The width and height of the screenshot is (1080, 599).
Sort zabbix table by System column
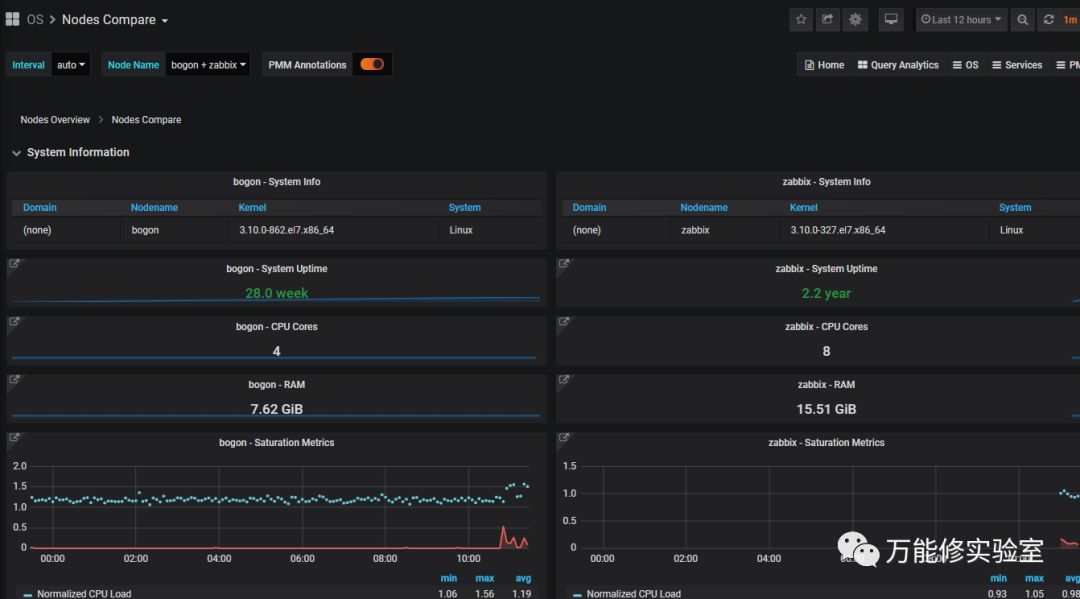click(1015, 207)
